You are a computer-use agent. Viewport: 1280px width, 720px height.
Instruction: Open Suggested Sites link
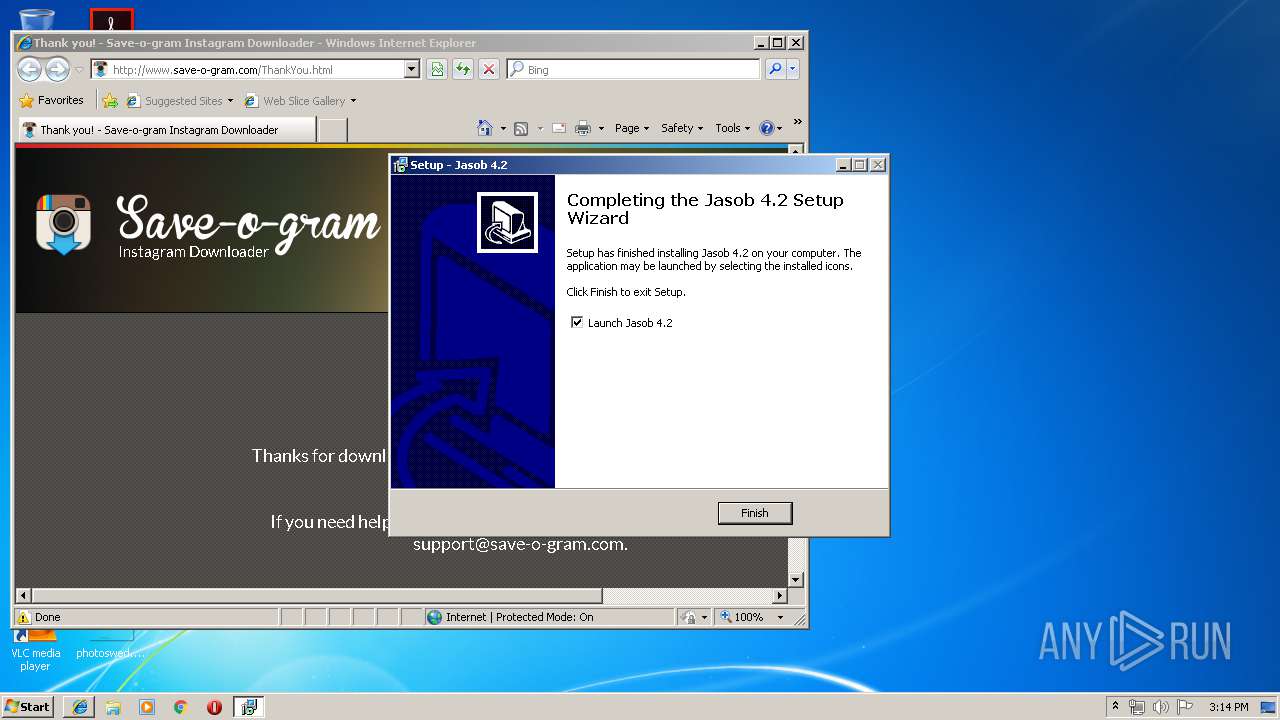pyautogui.click(x=178, y=100)
